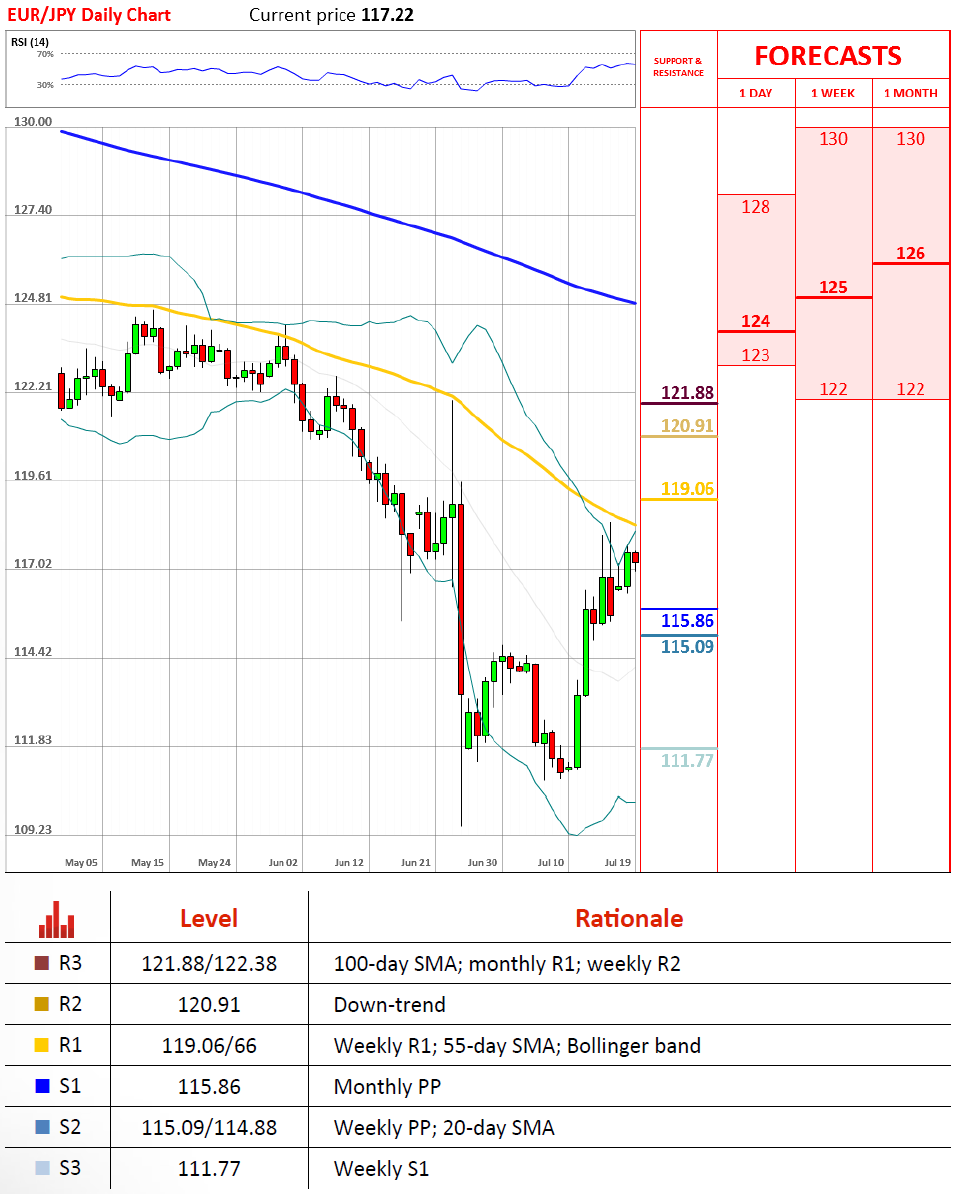The image size is (954, 1194).
Task: Click the 115.09 support level label
Action: (x=688, y=647)
